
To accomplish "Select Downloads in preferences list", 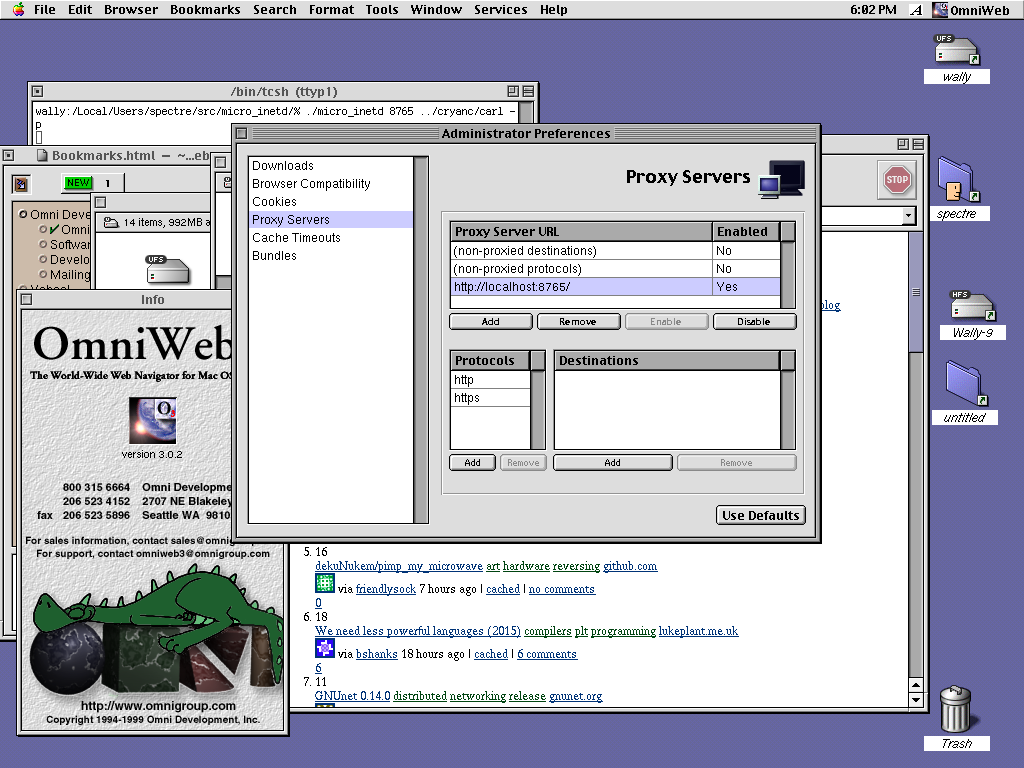I will [x=330, y=166].
